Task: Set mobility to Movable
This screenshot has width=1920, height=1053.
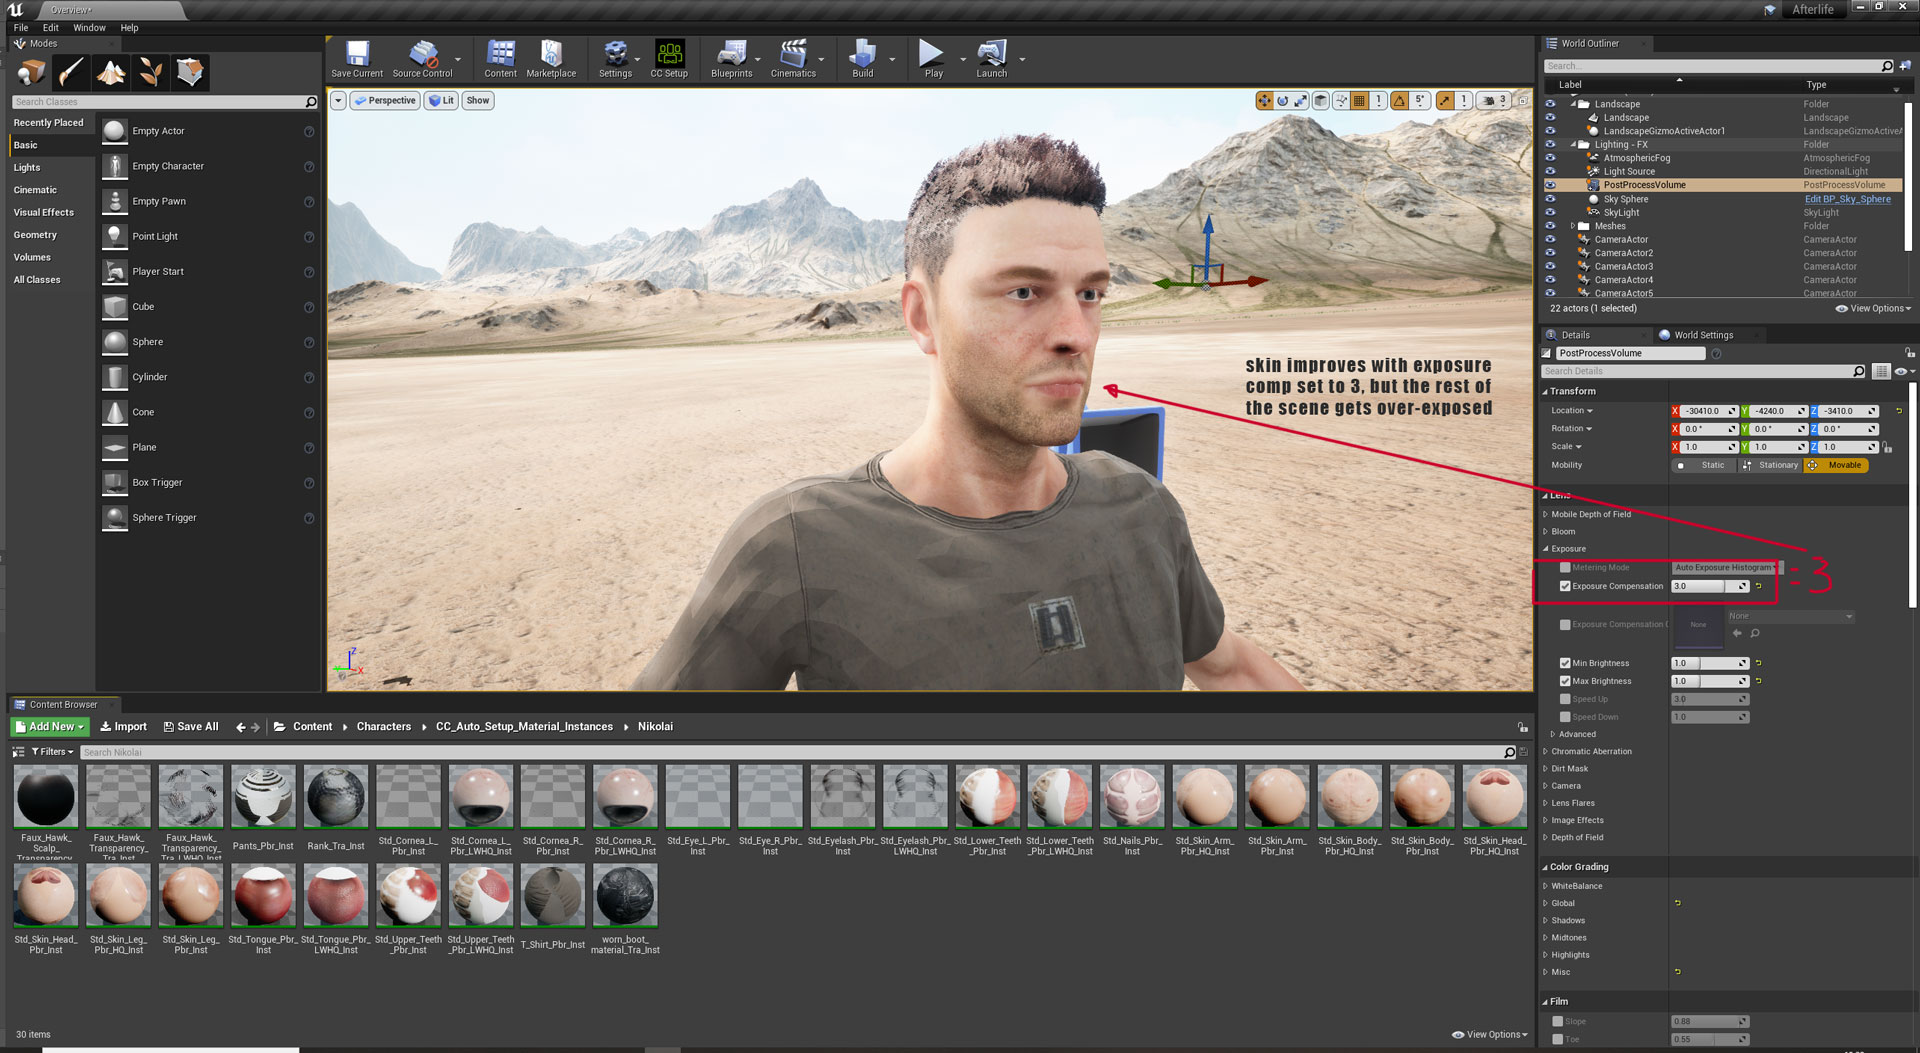Action: (x=1836, y=465)
